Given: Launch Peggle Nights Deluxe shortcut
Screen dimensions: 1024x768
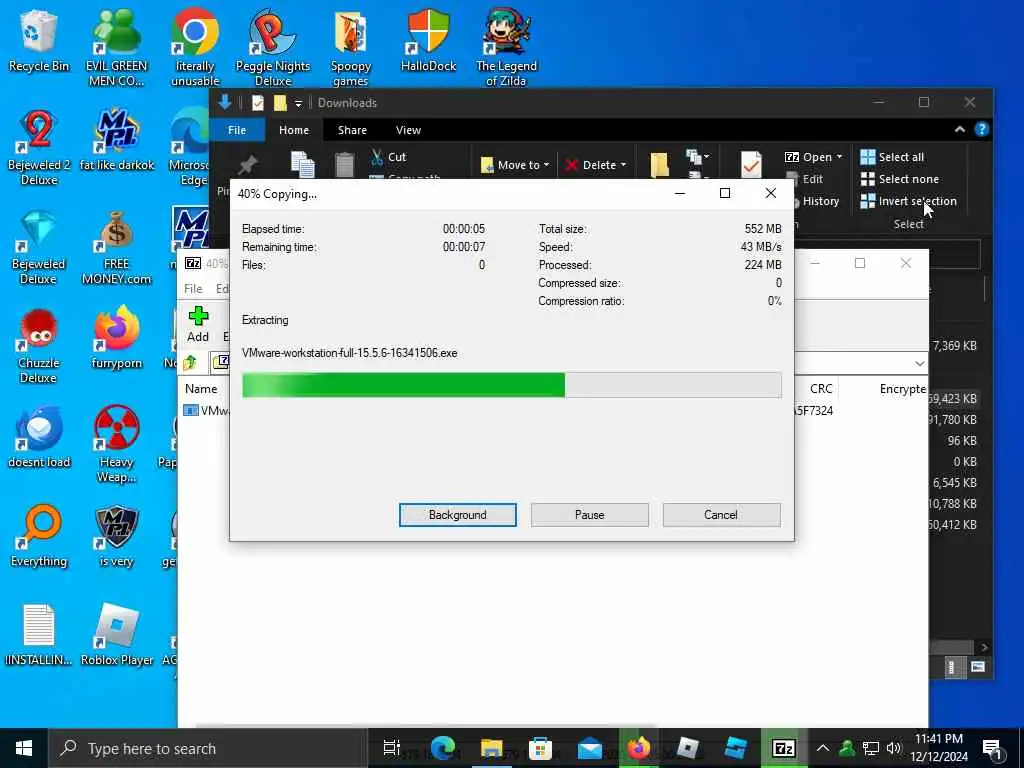Looking at the screenshot, I should pyautogui.click(x=273, y=47).
